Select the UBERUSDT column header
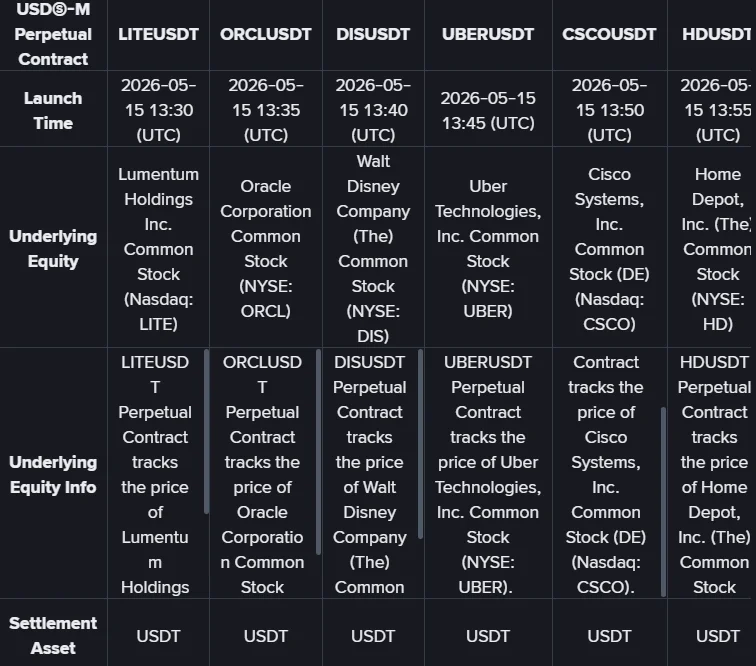This screenshot has width=756, height=666. [488, 35]
